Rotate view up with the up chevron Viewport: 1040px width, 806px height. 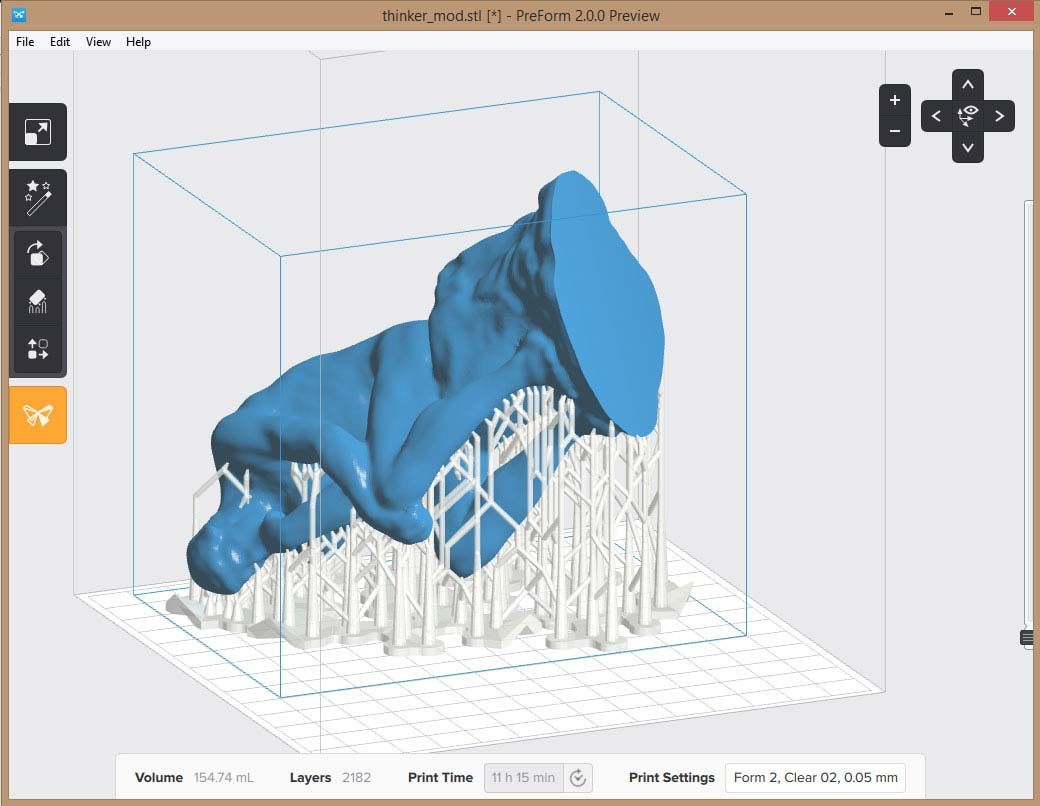tap(967, 84)
